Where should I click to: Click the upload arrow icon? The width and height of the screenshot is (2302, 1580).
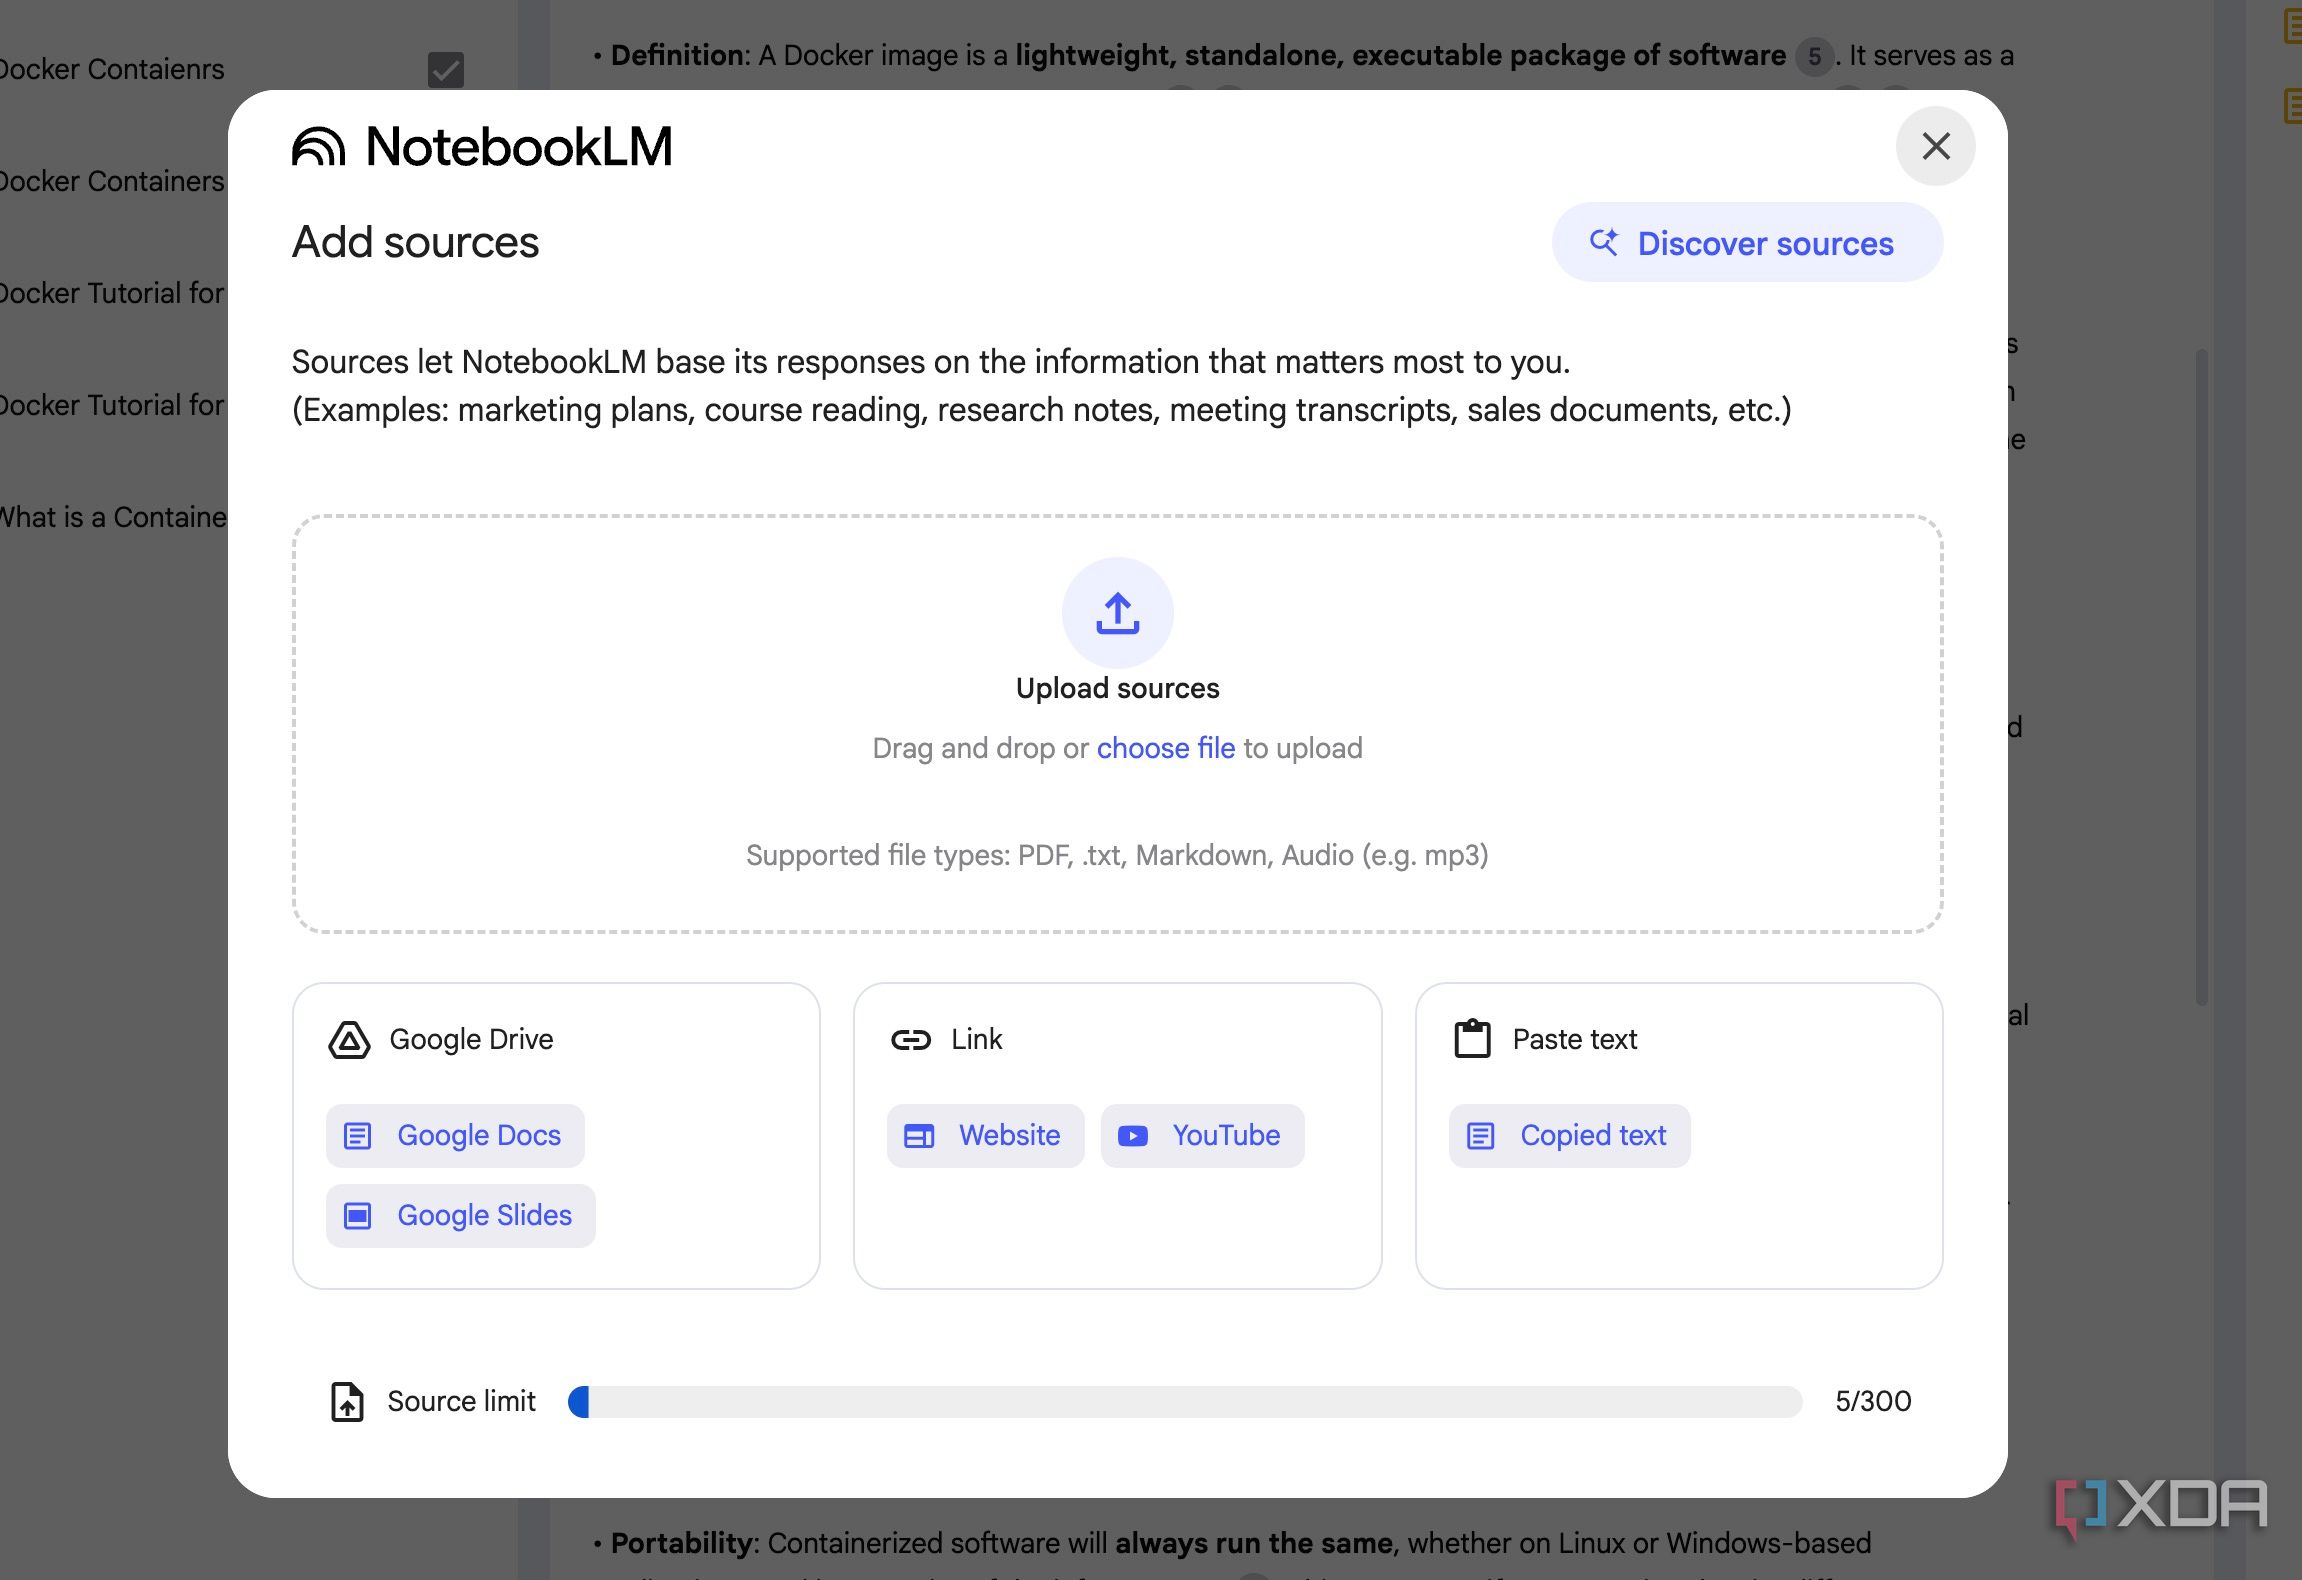tap(1117, 613)
